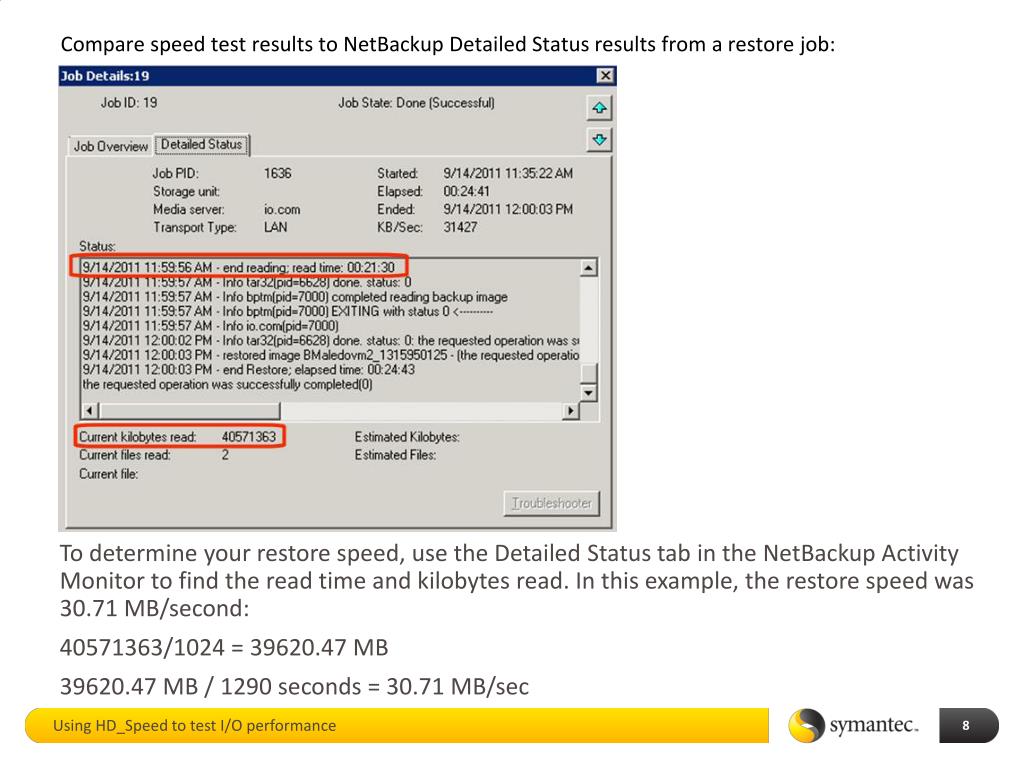The width and height of the screenshot is (1024, 768).
Task: Click the Current files read value 2
Action: 225,455
